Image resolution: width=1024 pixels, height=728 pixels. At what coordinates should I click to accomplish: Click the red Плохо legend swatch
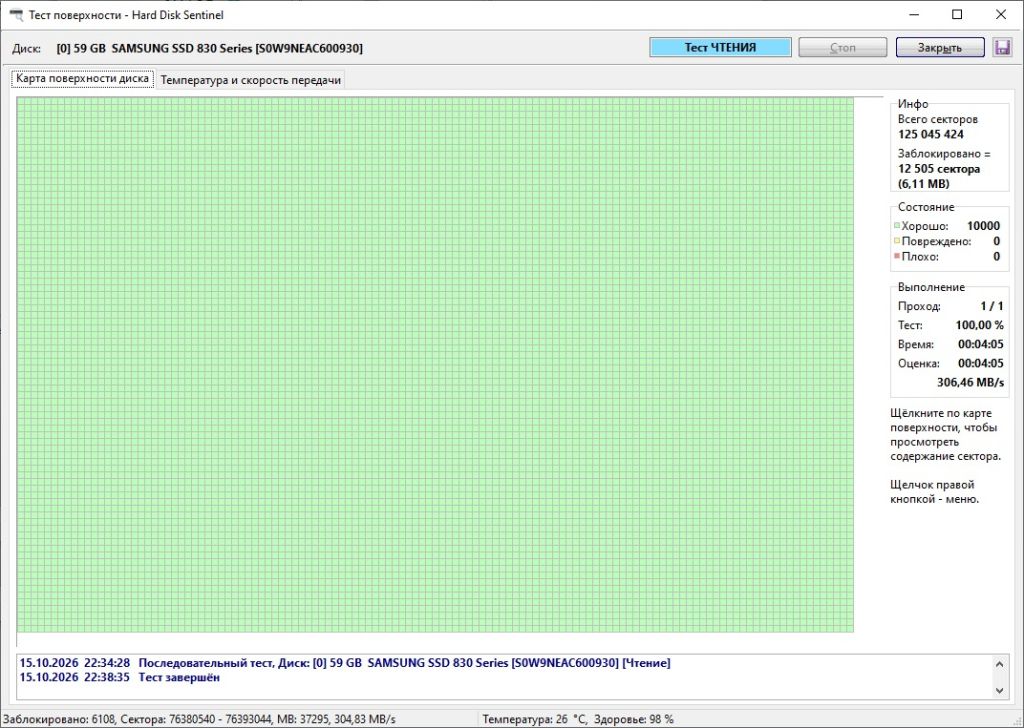click(x=897, y=255)
